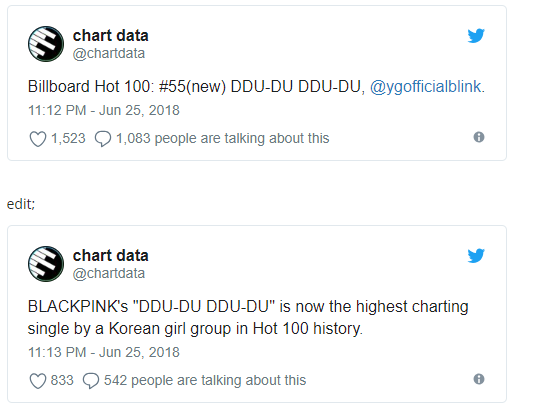Open reply bubble on first tweet

click(103, 139)
